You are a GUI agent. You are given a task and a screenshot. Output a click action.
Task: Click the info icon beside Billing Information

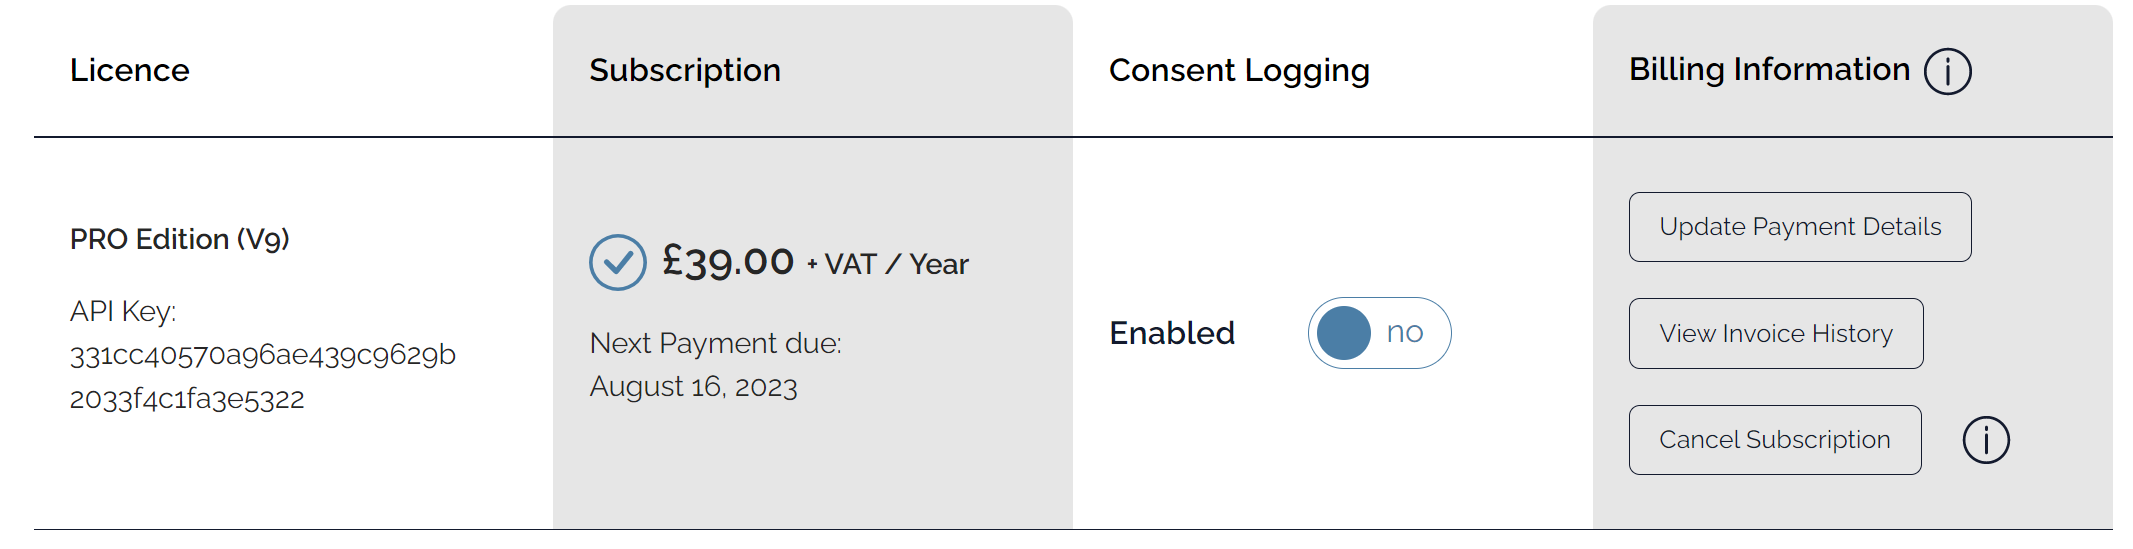pyautogui.click(x=1947, y=72)
